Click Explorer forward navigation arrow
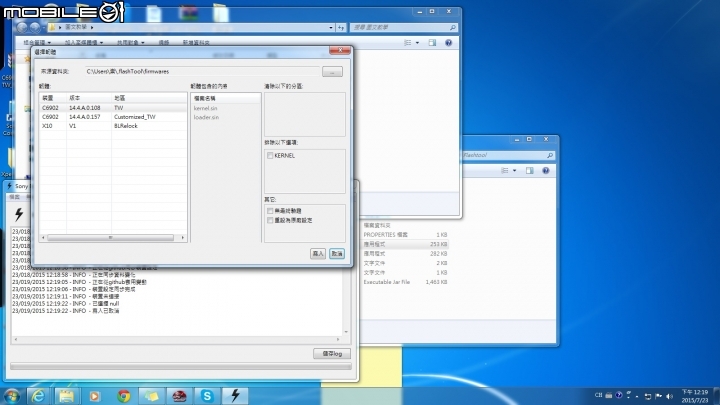The image size is (720, 405). (35, 28)
